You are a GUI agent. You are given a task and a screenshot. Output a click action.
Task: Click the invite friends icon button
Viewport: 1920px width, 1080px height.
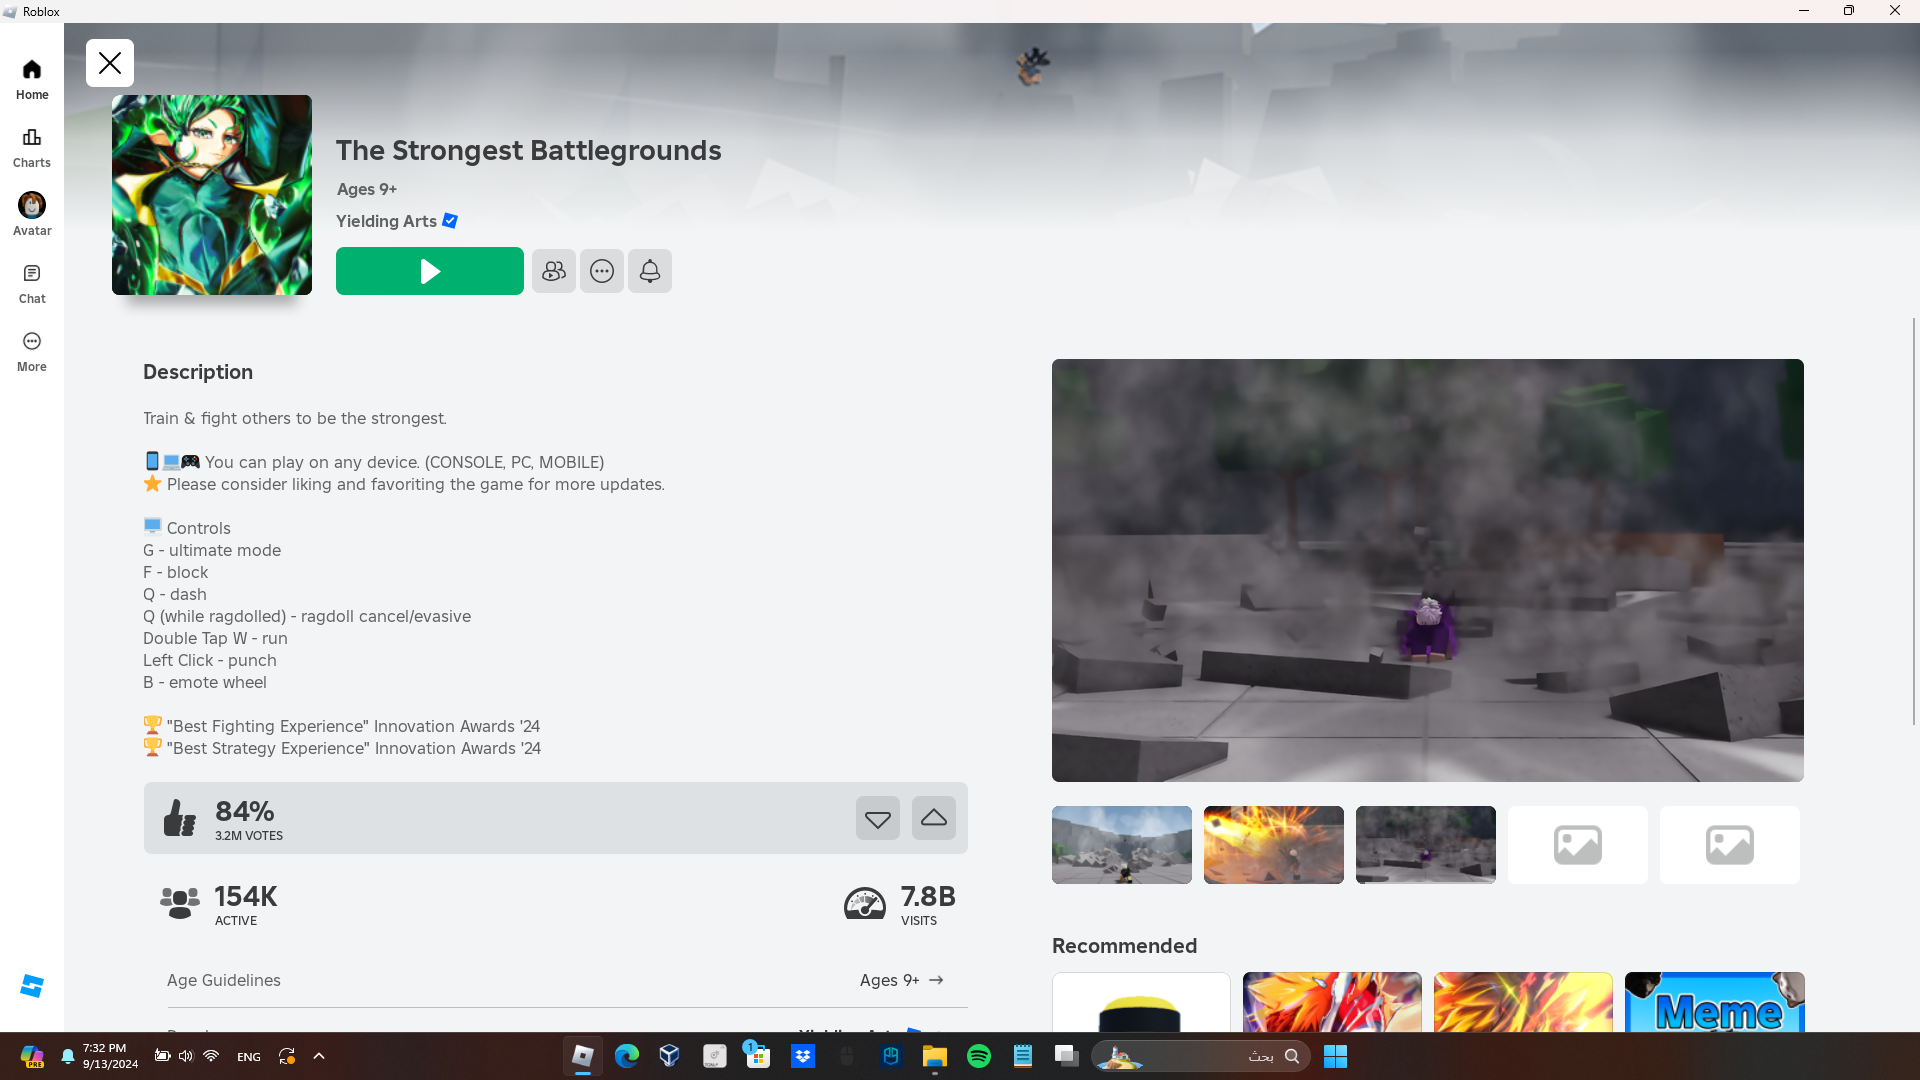pos(554,271)
